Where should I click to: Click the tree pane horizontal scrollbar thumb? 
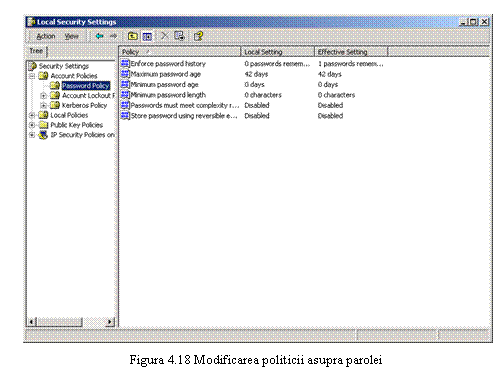point(60,322)
